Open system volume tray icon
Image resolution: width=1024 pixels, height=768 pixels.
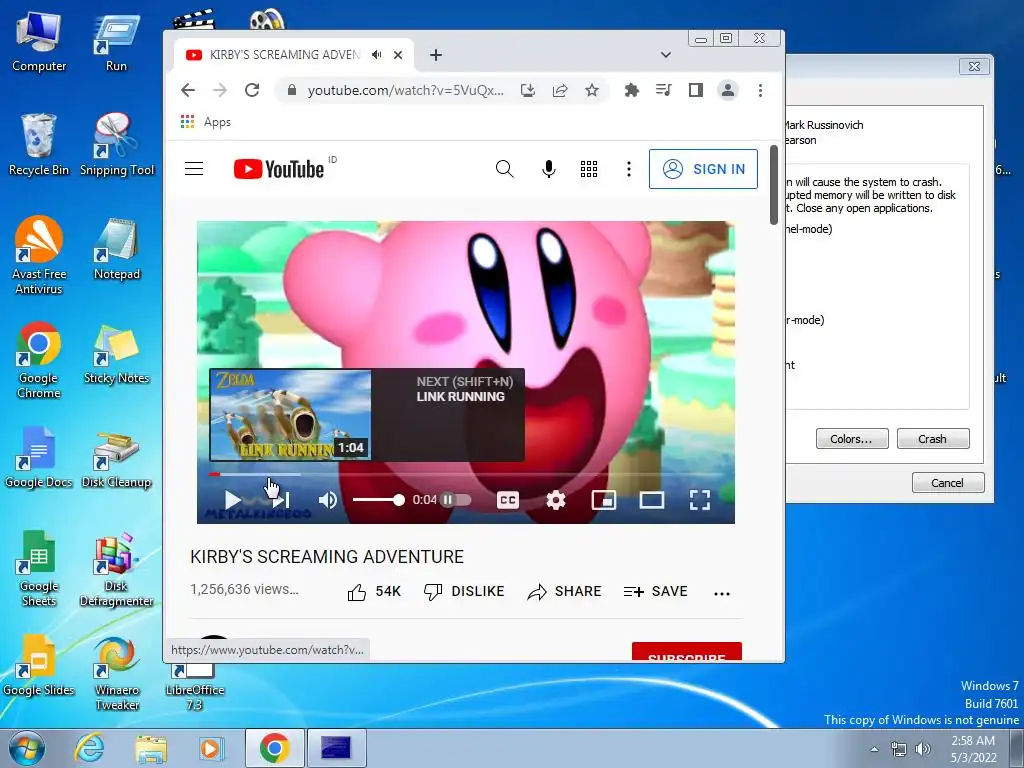(x=923, y=749)
